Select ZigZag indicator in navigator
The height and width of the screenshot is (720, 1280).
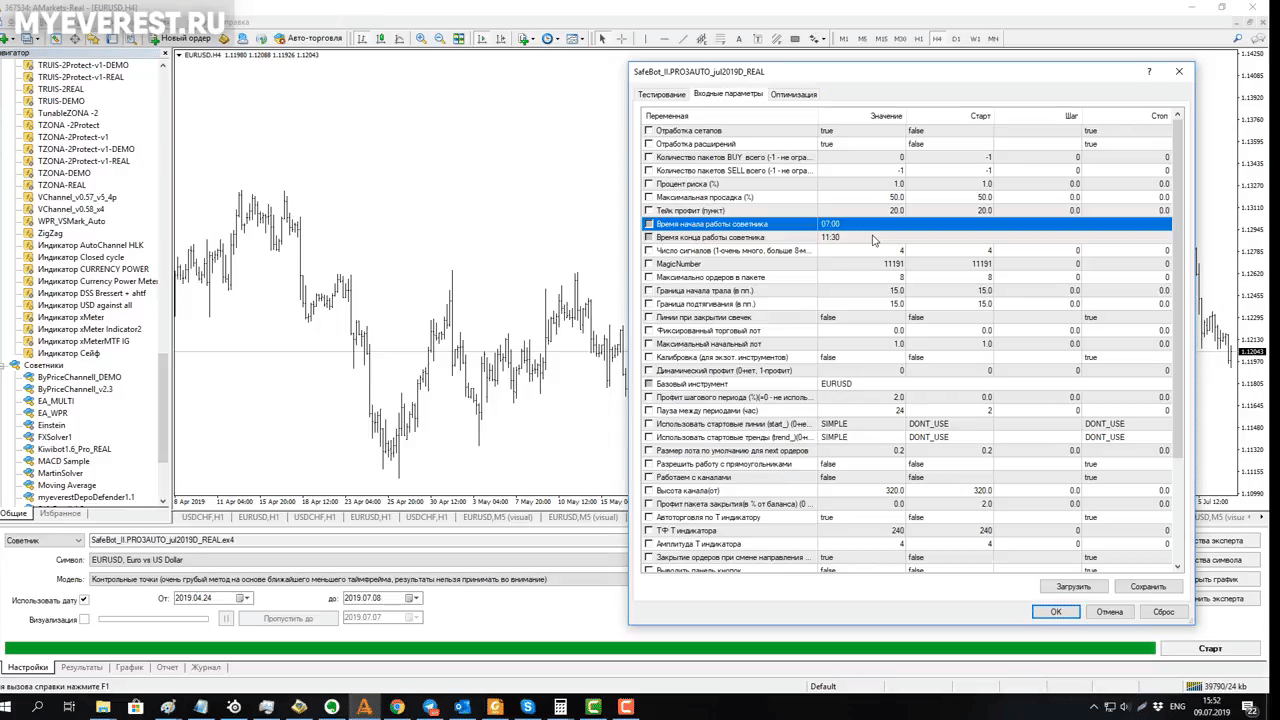point(50,233)
